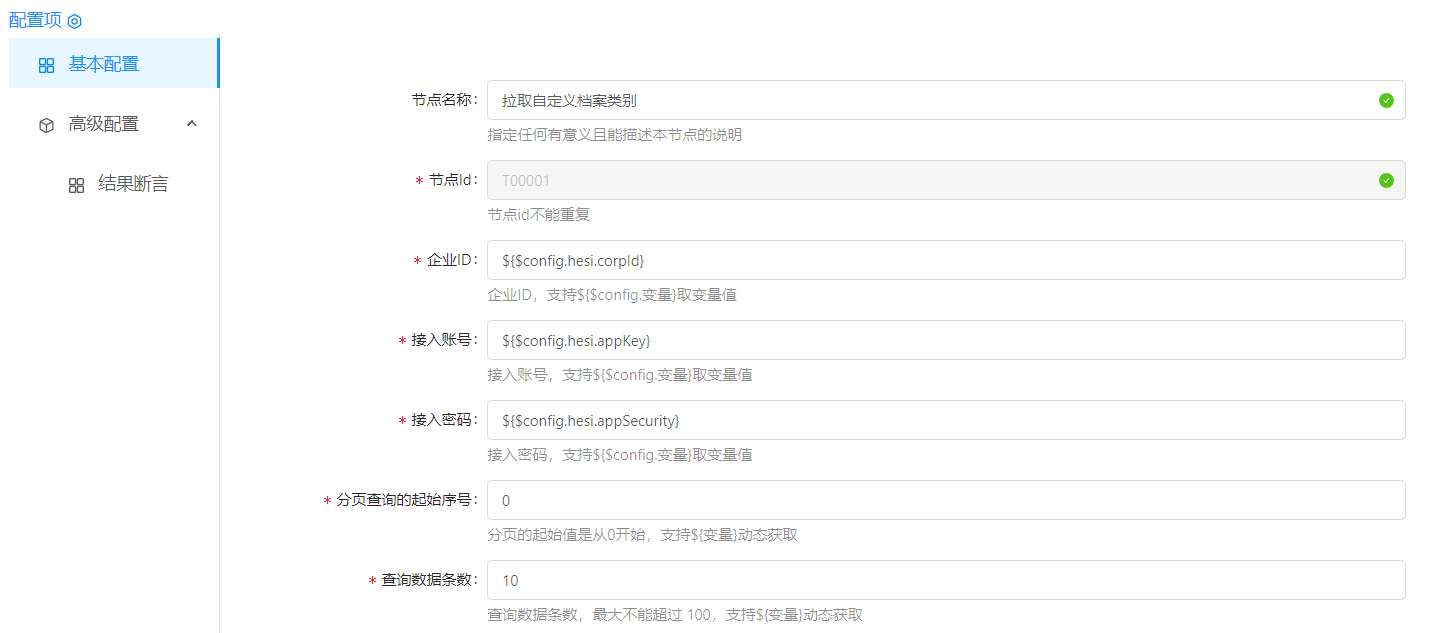Screen dimensions: 1440x633
Task: Focus the 节点名称 input field
Action: pyautogui.click(x=930, y=100)
